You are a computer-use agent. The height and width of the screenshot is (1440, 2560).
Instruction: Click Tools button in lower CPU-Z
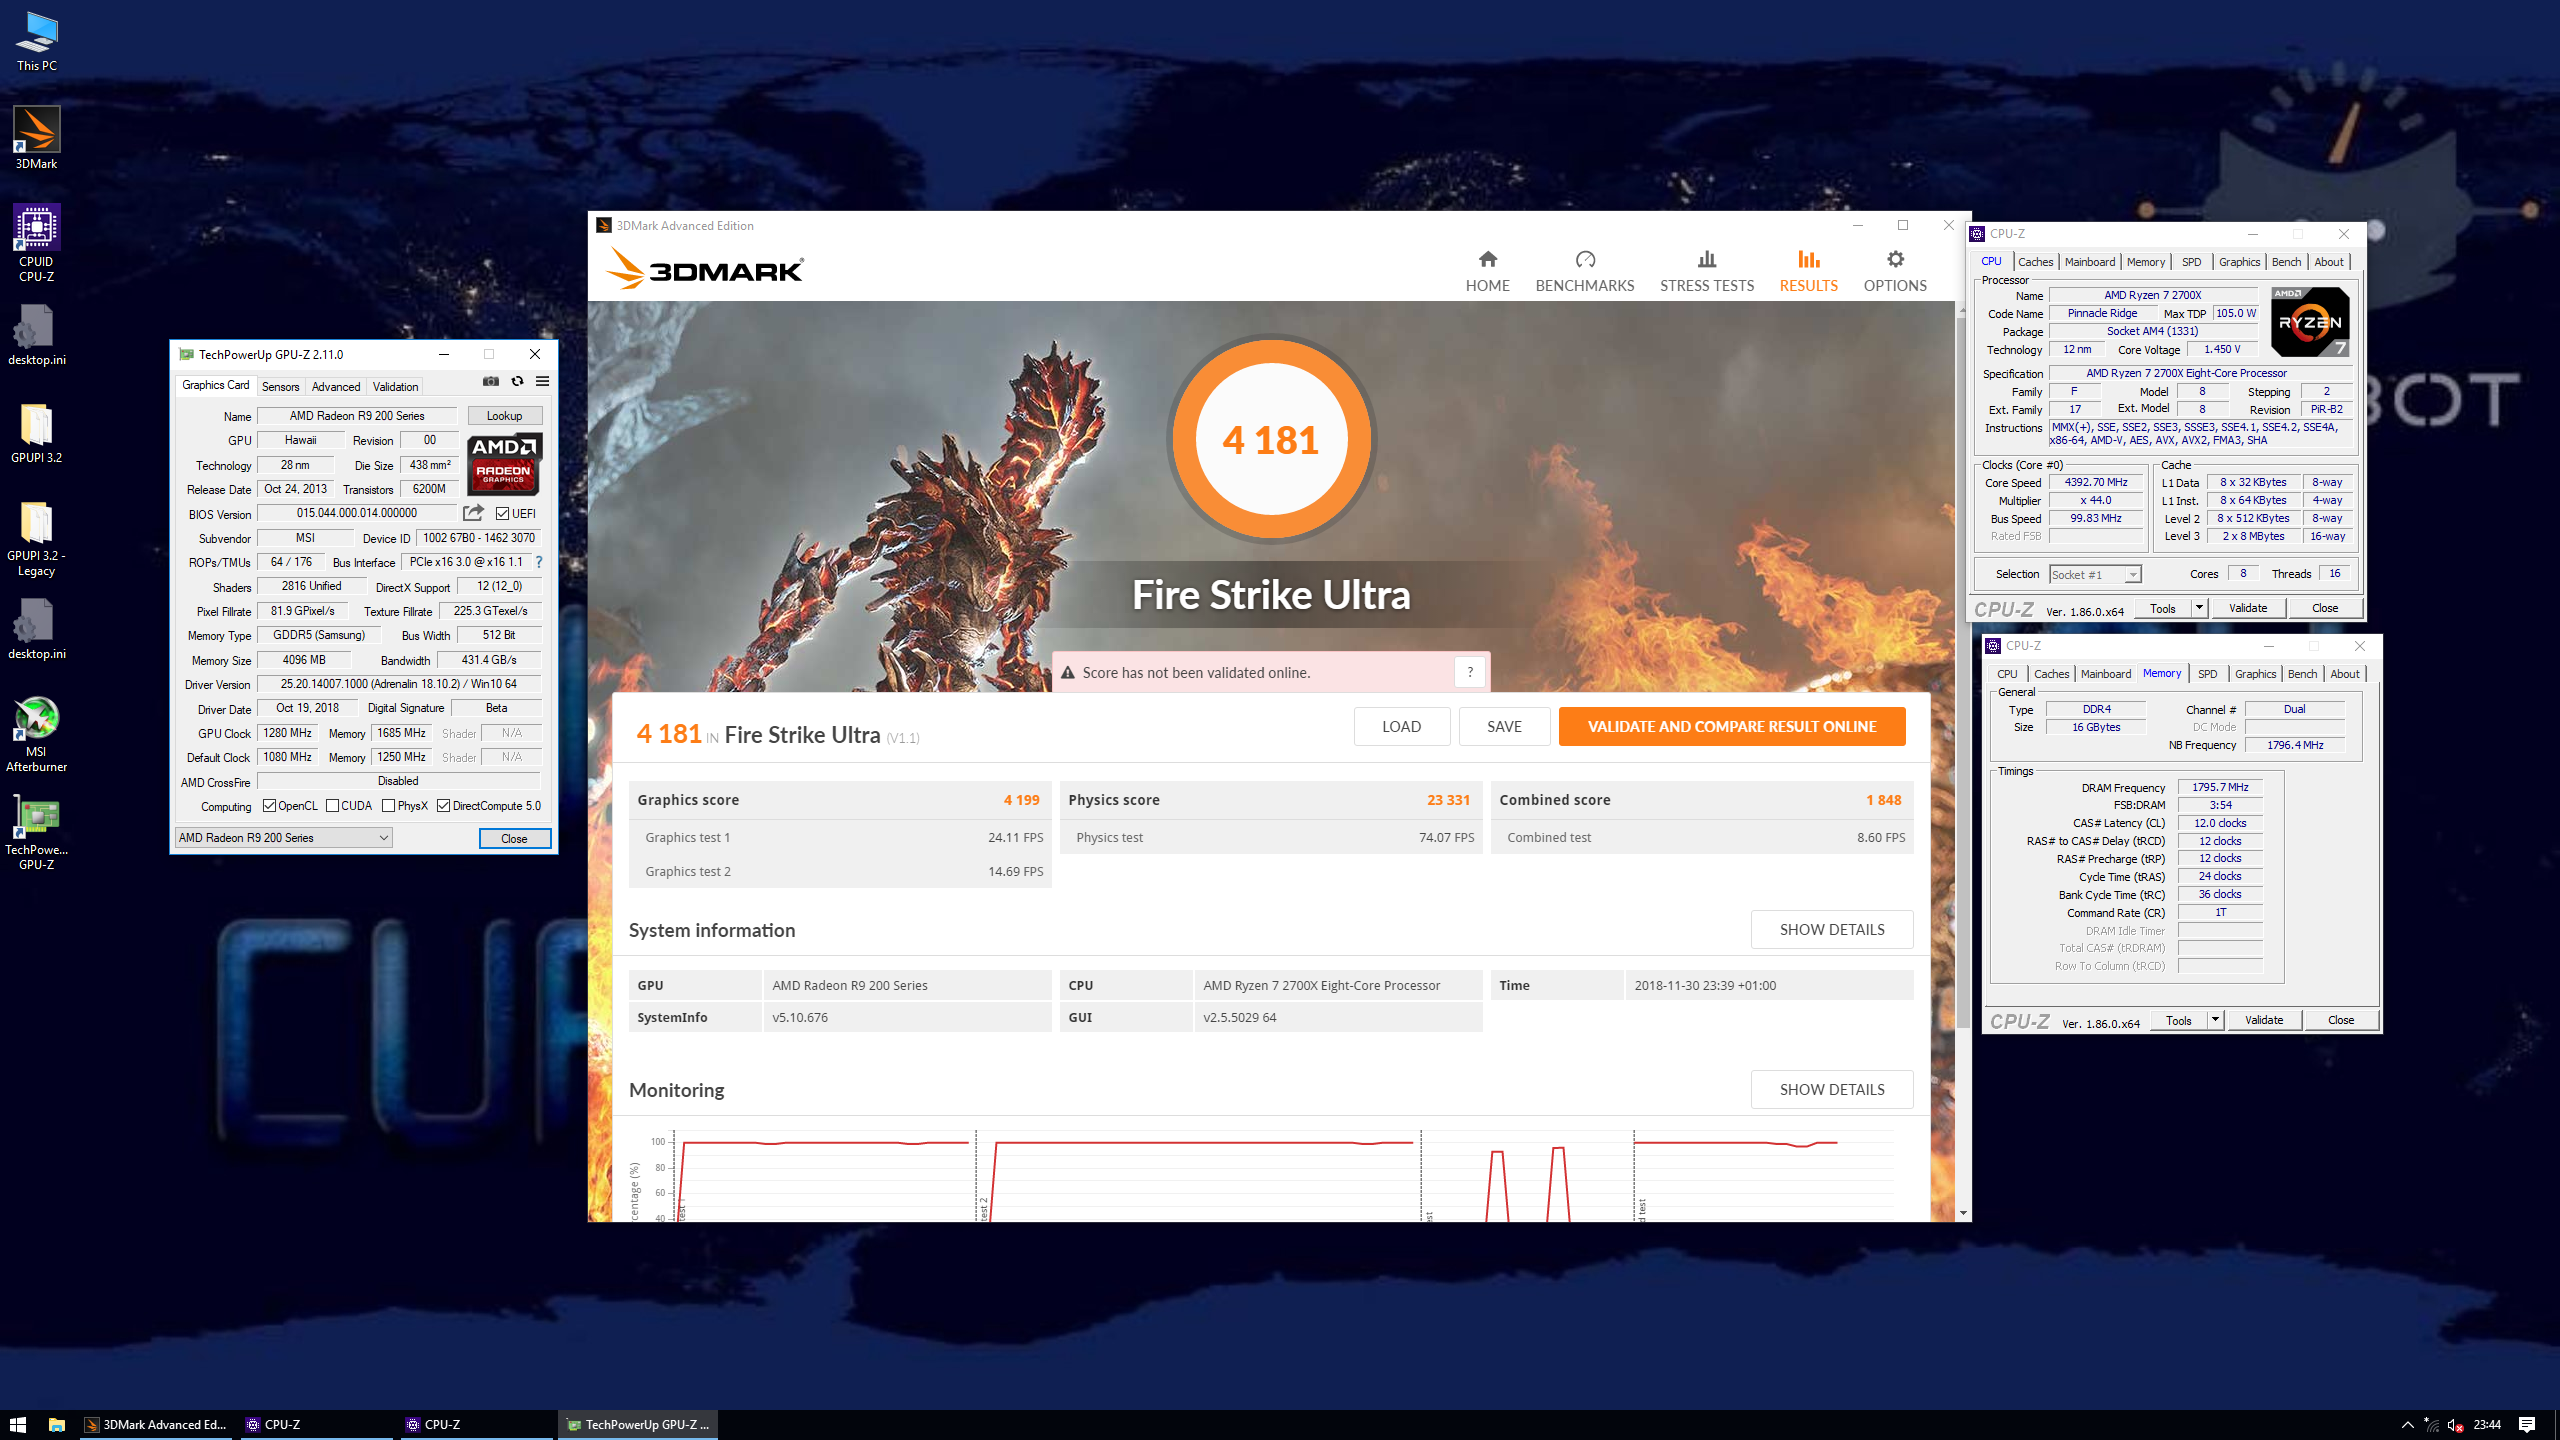(2178, 1020)
